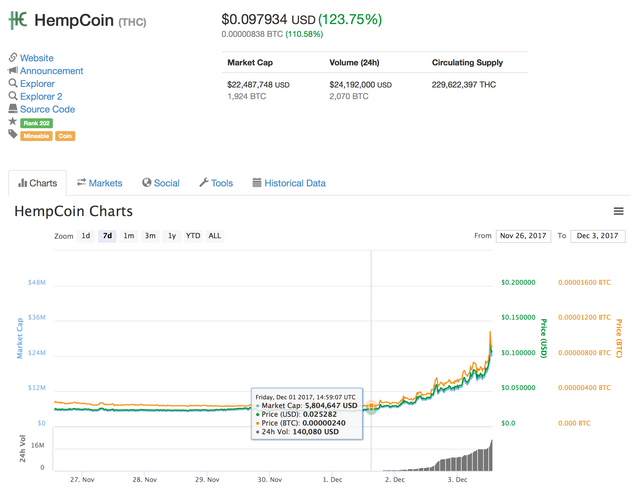Click the calendar icon beside Historical Data

(x=257, y=182)
